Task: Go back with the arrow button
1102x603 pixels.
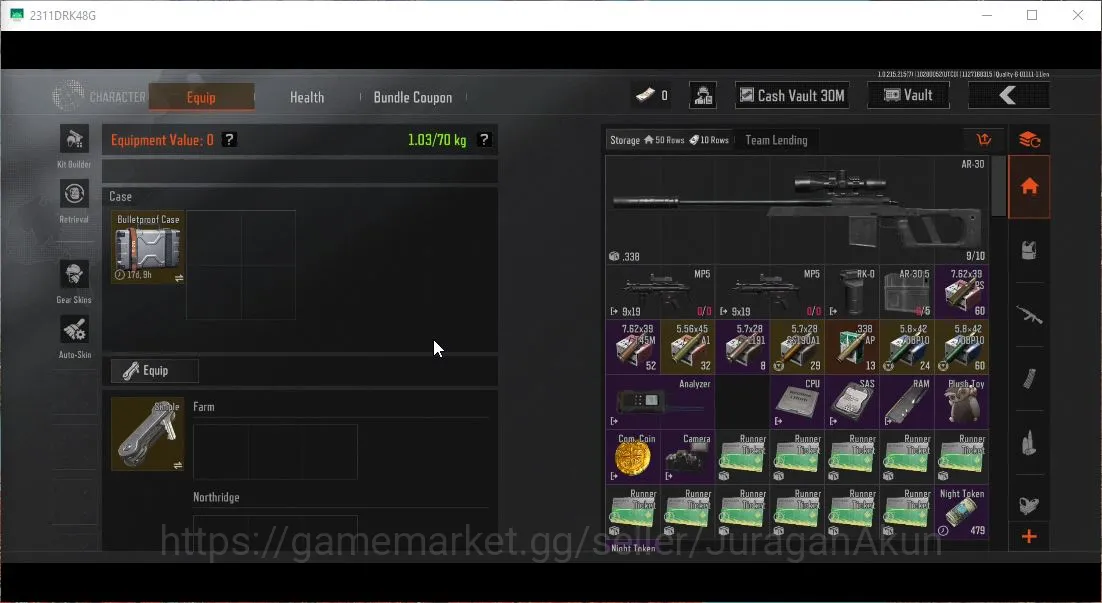Action: click(1009, 96)
